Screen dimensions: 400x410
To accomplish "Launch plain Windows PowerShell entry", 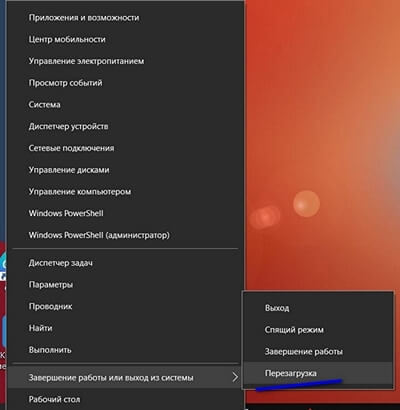I will 125,213.
